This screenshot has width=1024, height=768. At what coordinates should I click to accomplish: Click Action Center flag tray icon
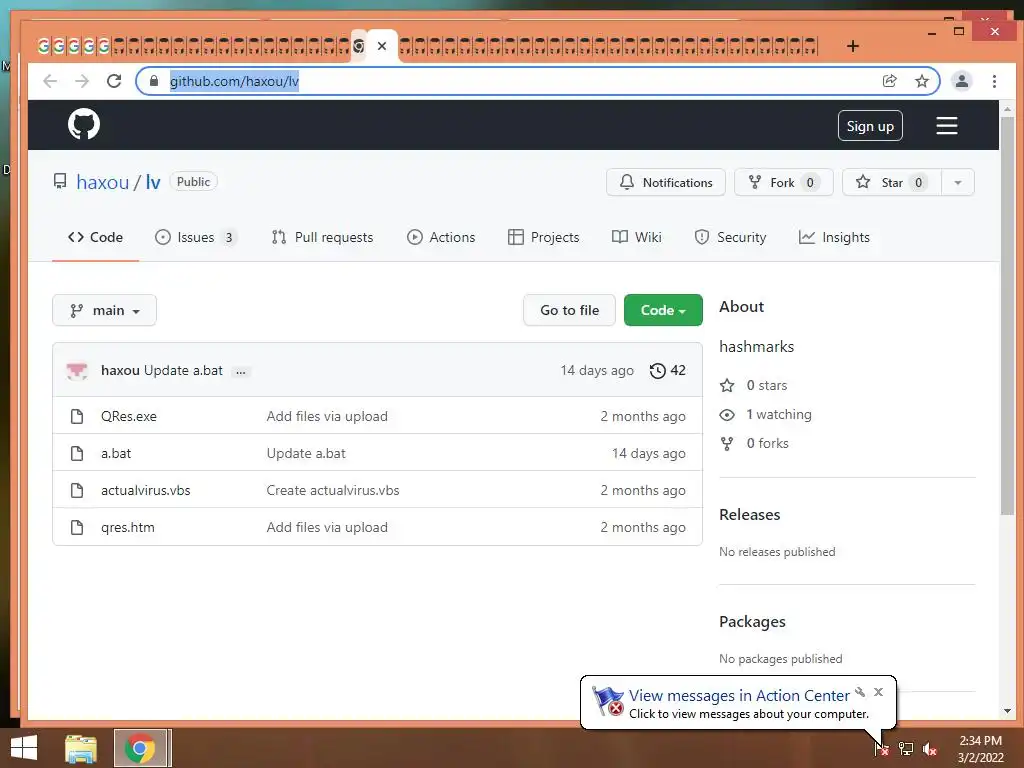pyautogui.click(x=881, y=748)
